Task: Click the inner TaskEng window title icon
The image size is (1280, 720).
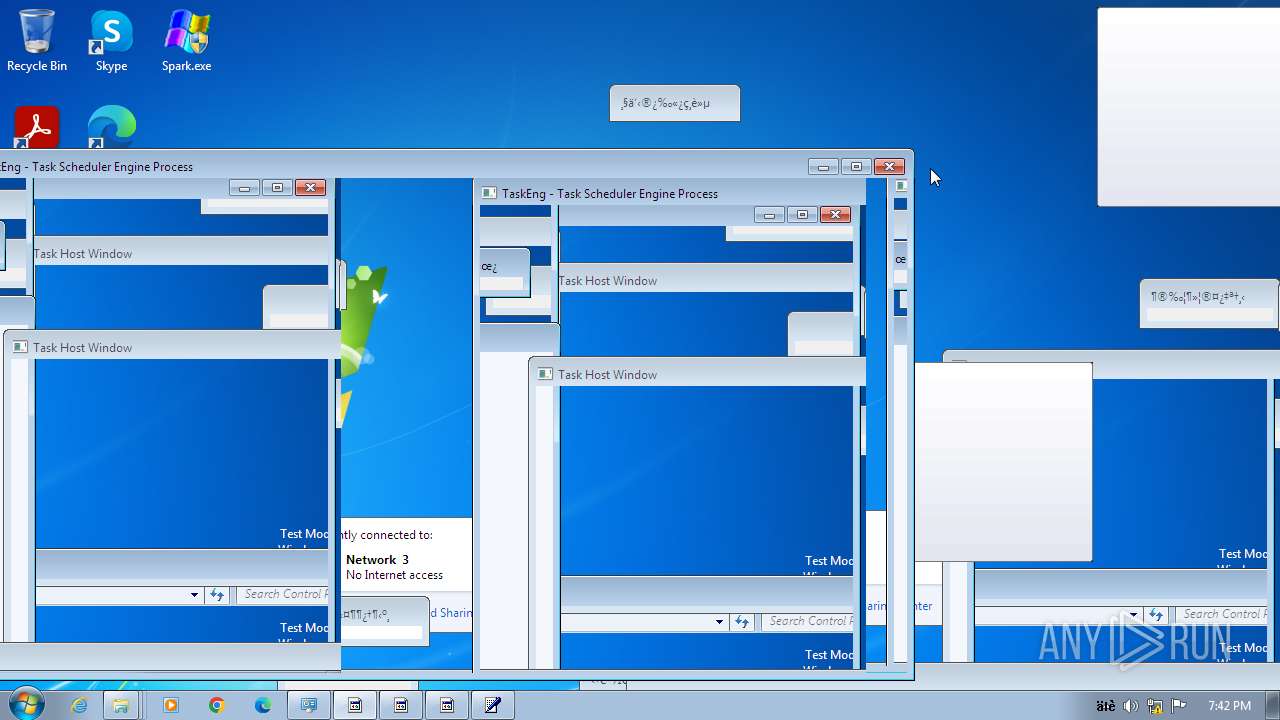Action: point(489,193)
